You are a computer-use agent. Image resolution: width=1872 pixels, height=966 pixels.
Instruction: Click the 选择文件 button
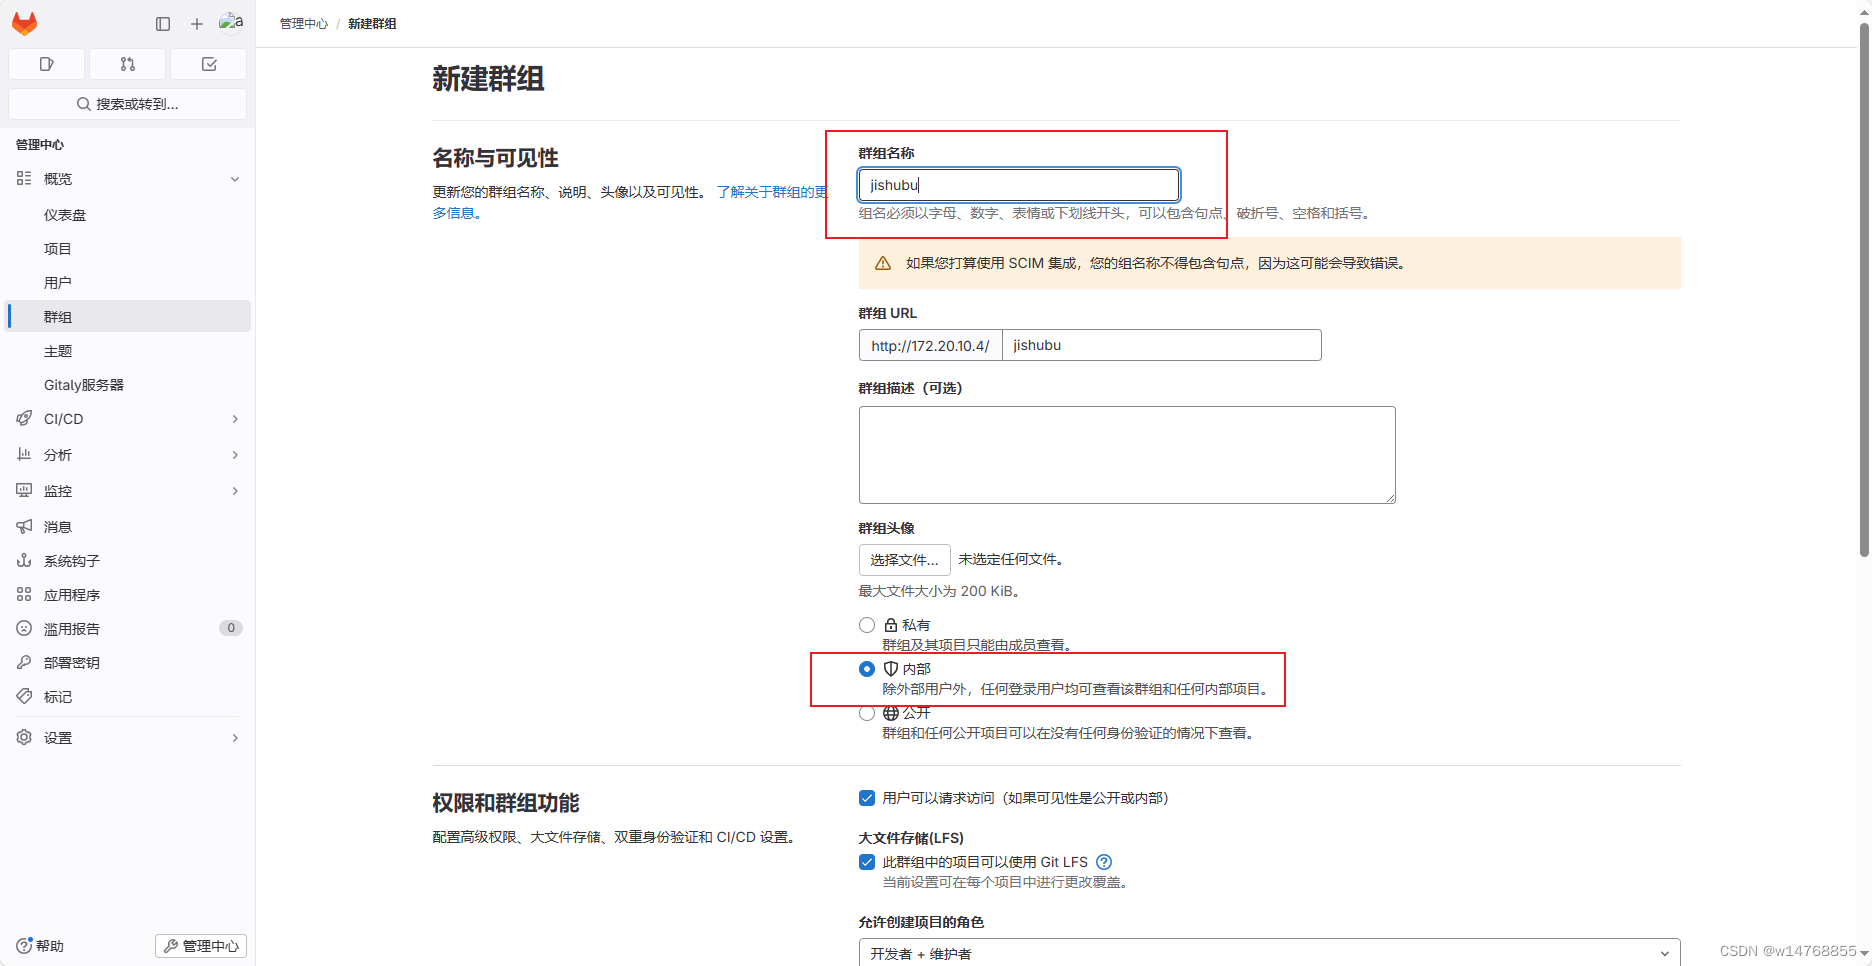pyautogui.click(x=904, y=560)
